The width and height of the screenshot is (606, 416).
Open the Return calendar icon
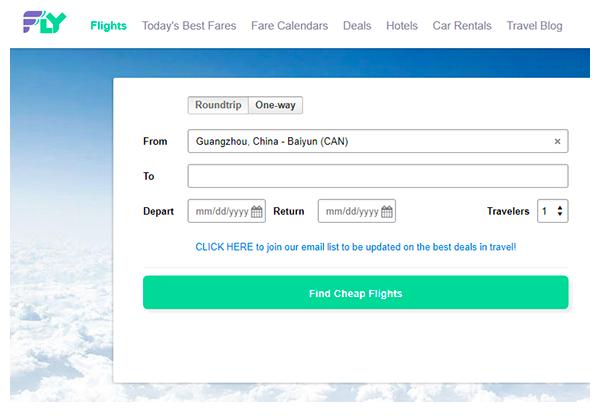pos(387,211)
